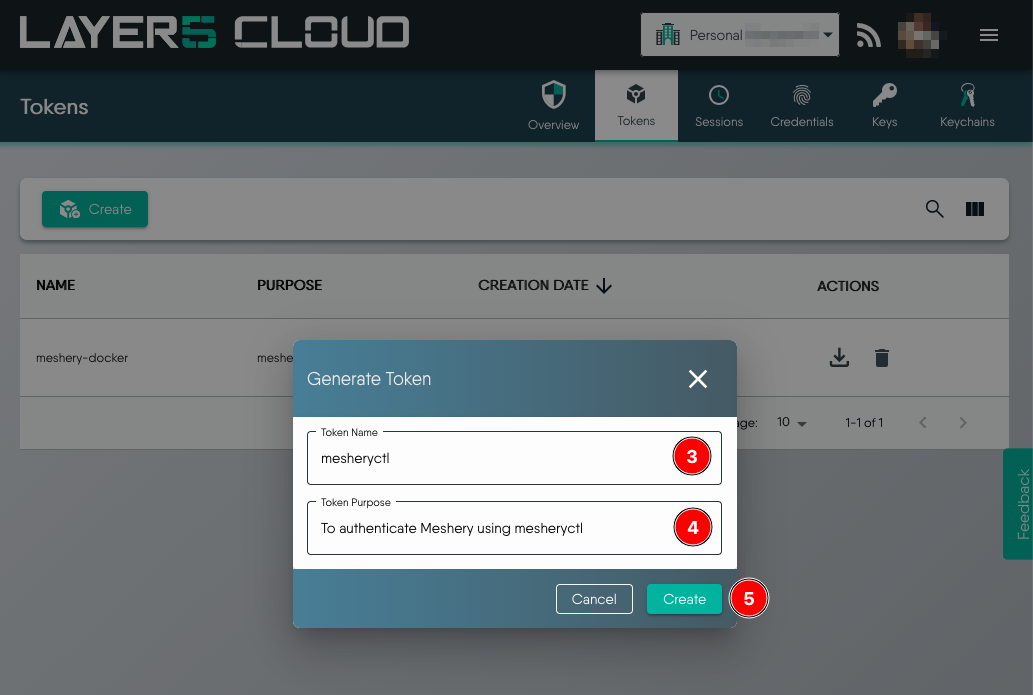Open the Feedback side tab
Image resolution: width=1033 pixels, height=695 pixels.
1020,504
